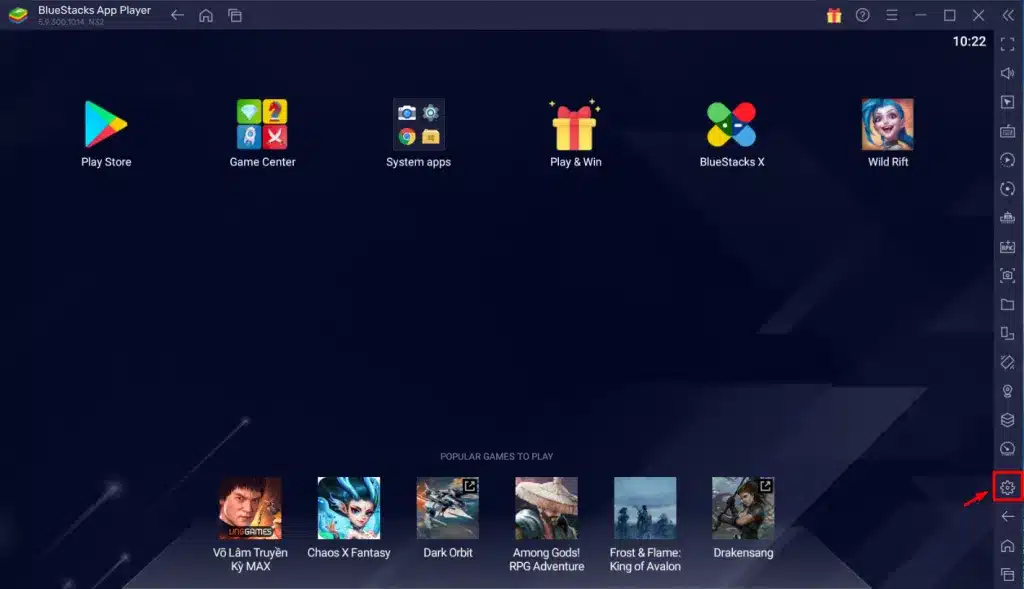Go to home from the title bar

pyautogui.click(x=206, y=15)
